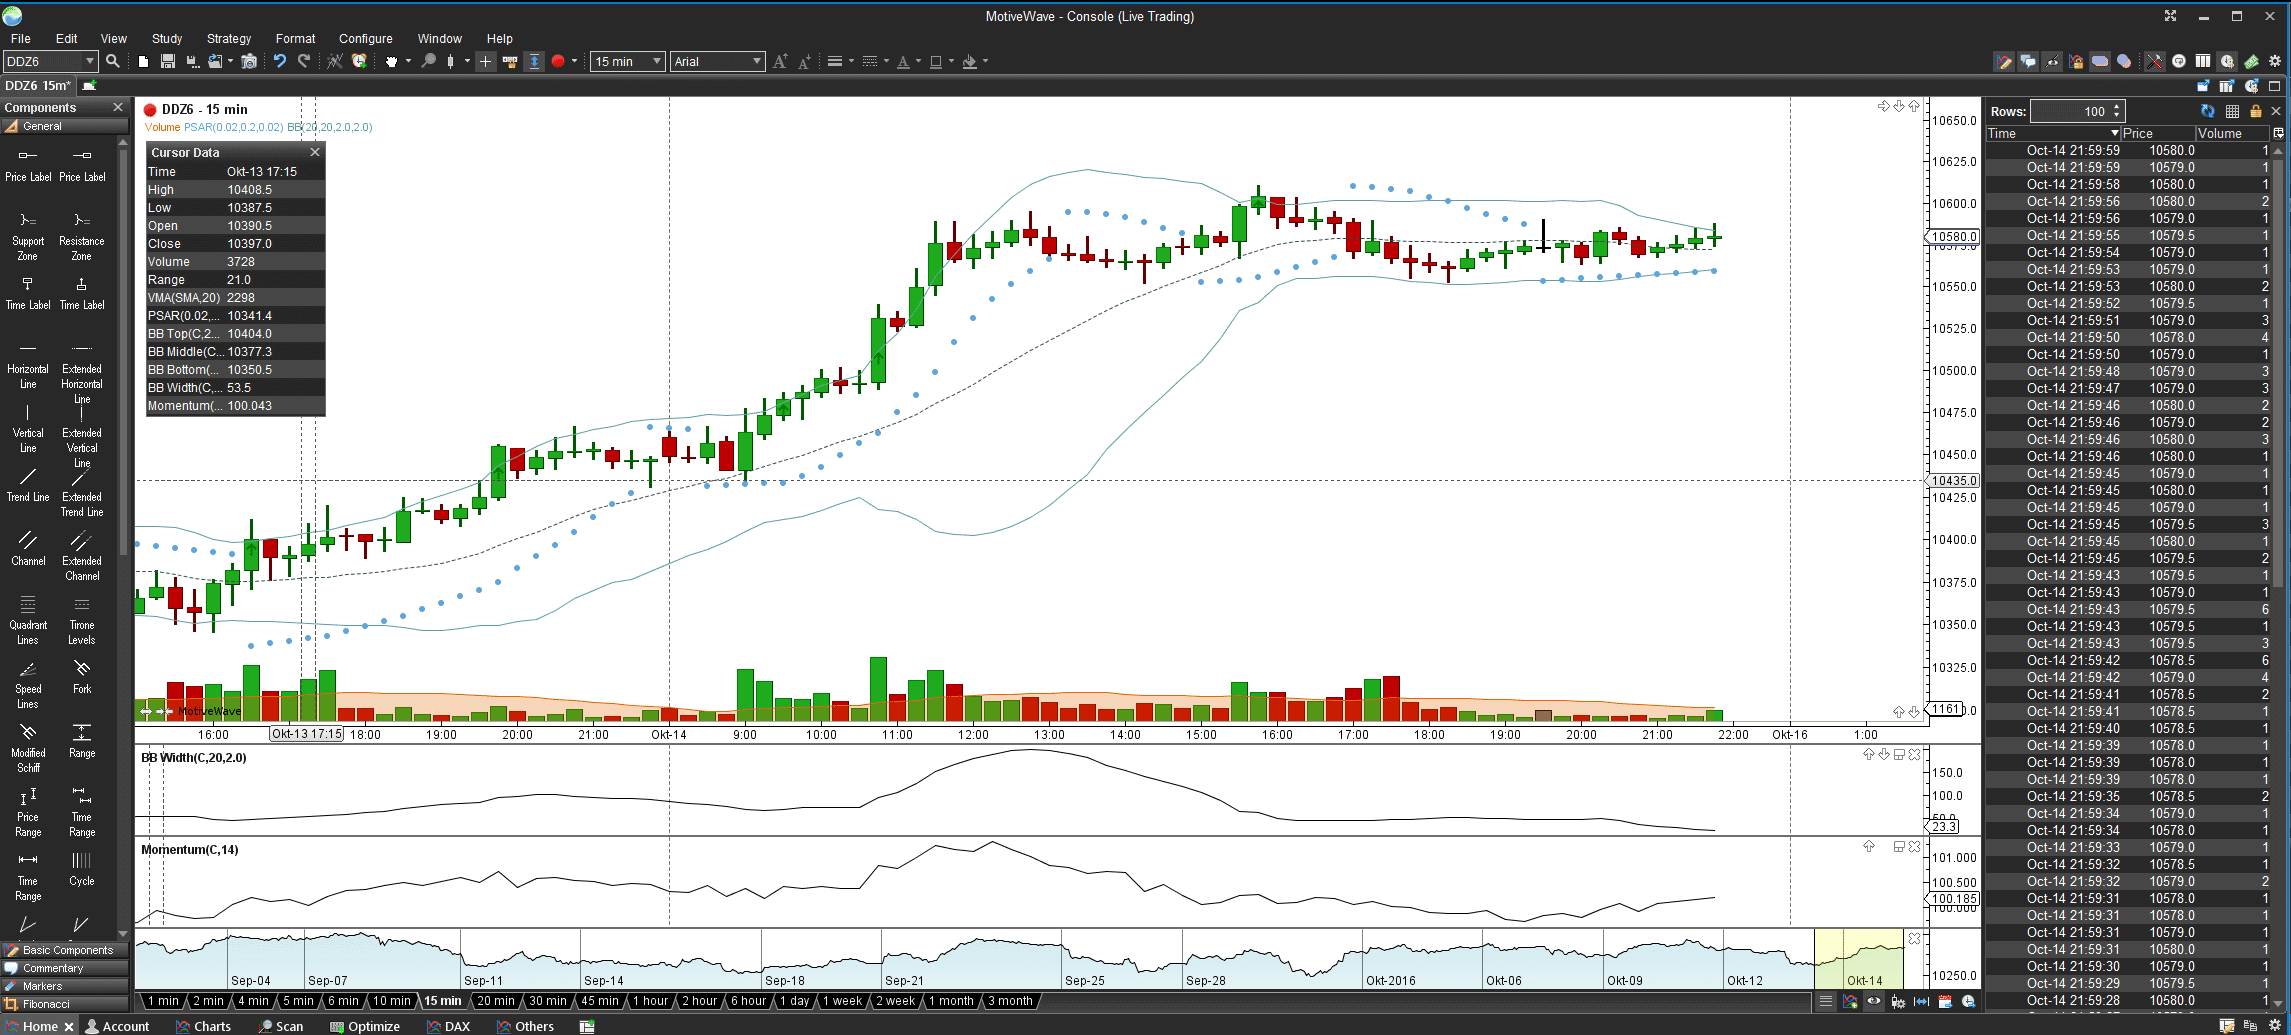Select the Cycle component tool
Screen dimensions: 2291x1035
82,868
